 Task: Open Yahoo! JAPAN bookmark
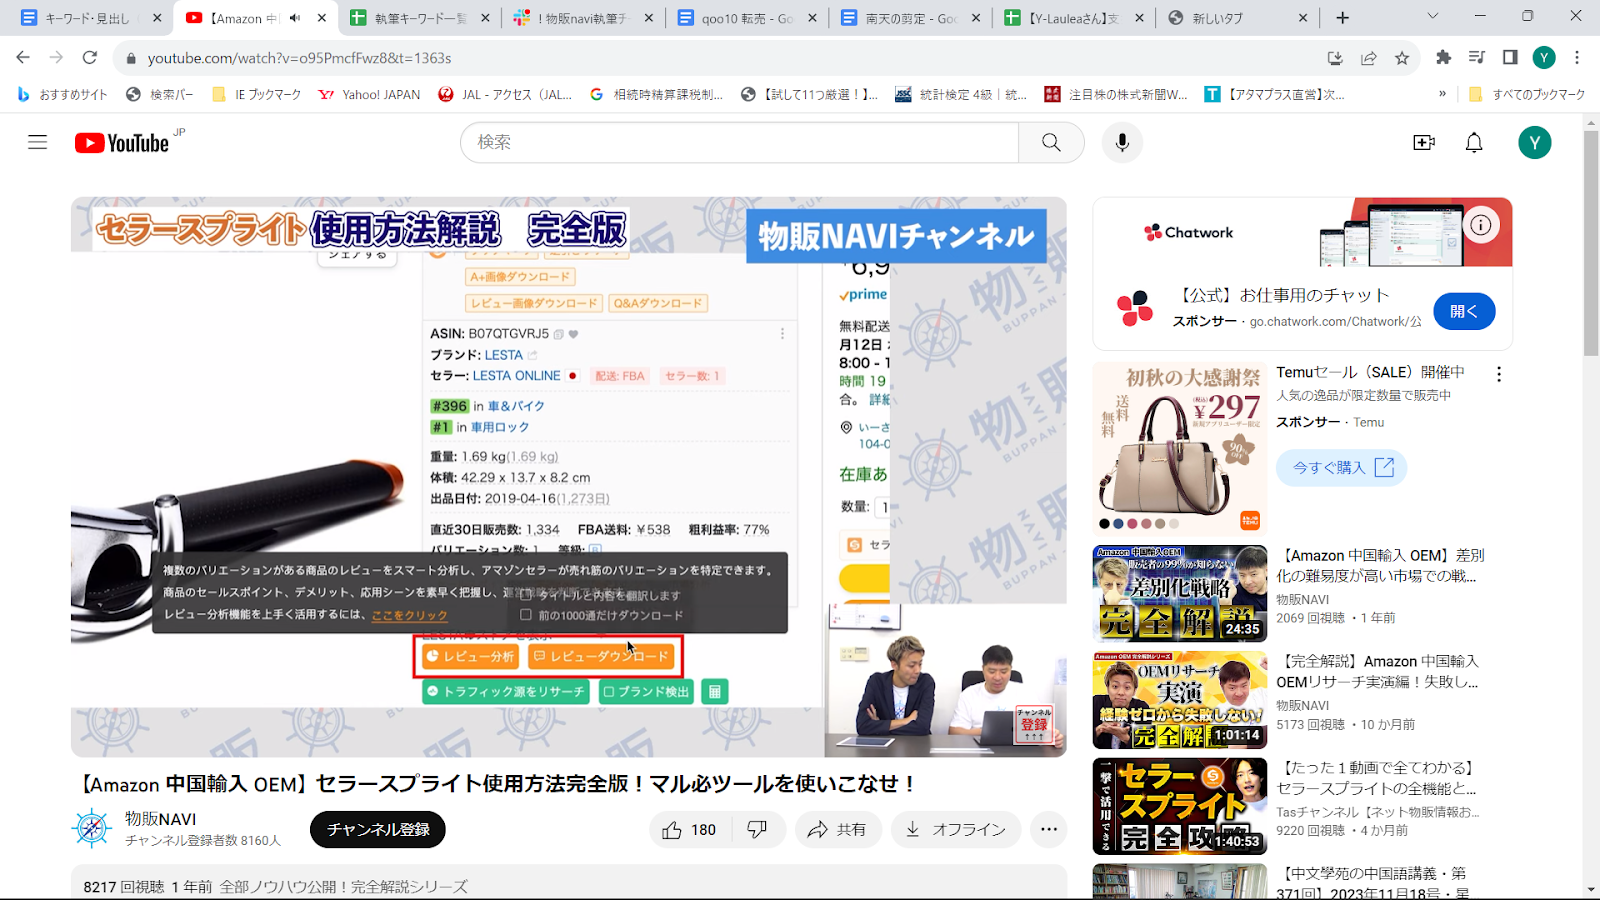pyautogui.click(x=369, y=94)
